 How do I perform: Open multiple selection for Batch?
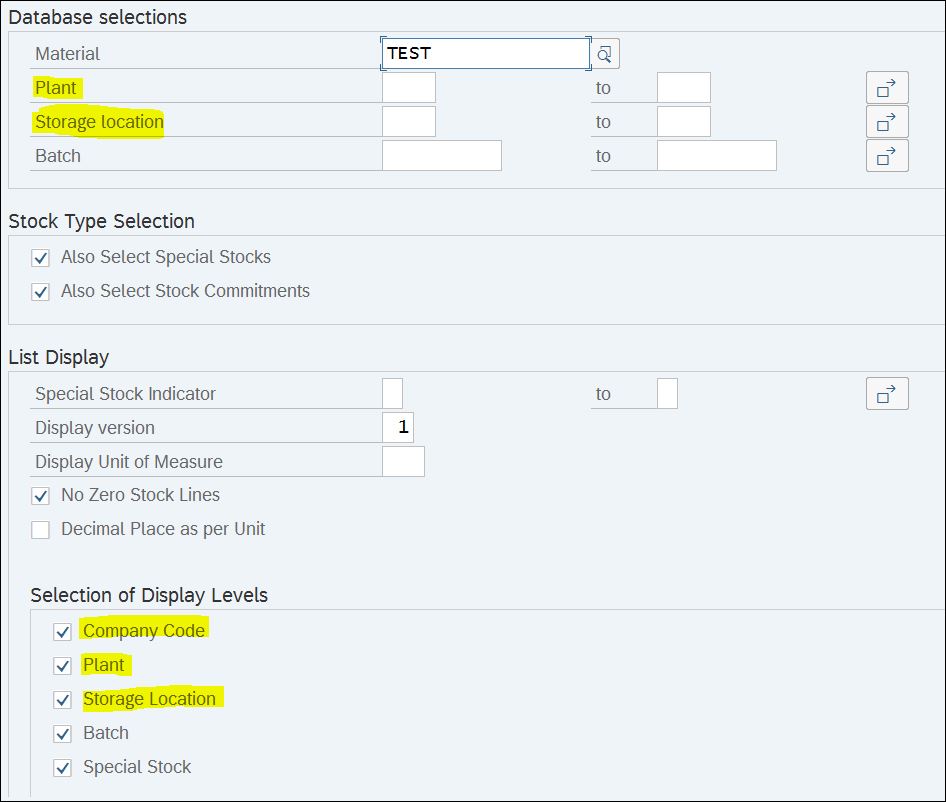887,156
